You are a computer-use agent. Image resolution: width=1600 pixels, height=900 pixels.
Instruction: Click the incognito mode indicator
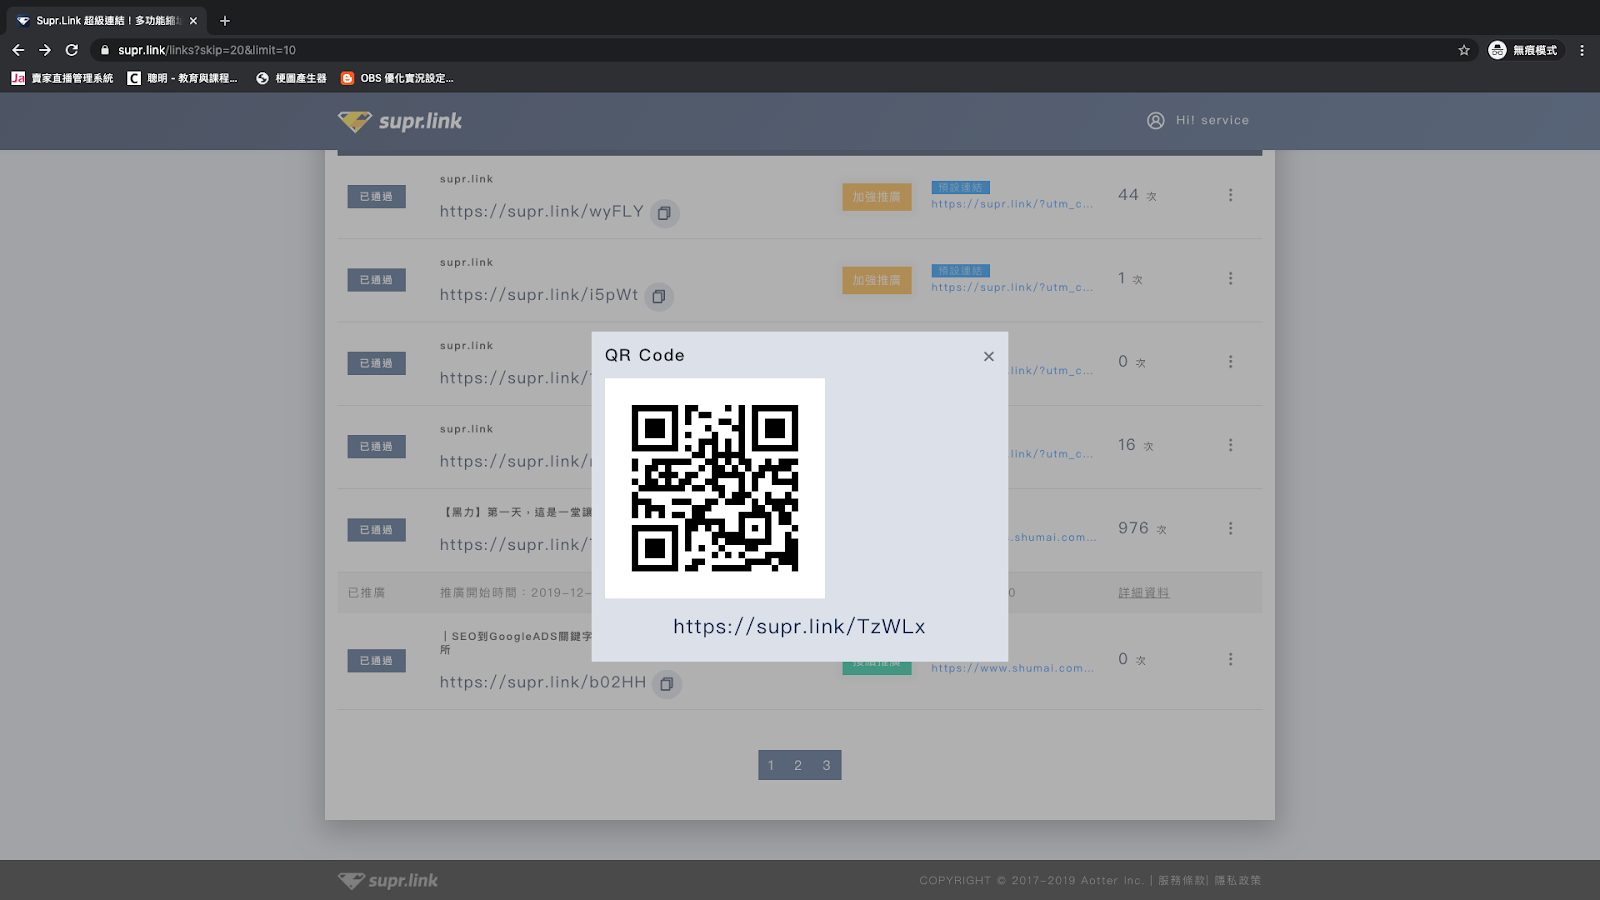pyautogui.click(x=1523, y=50)
